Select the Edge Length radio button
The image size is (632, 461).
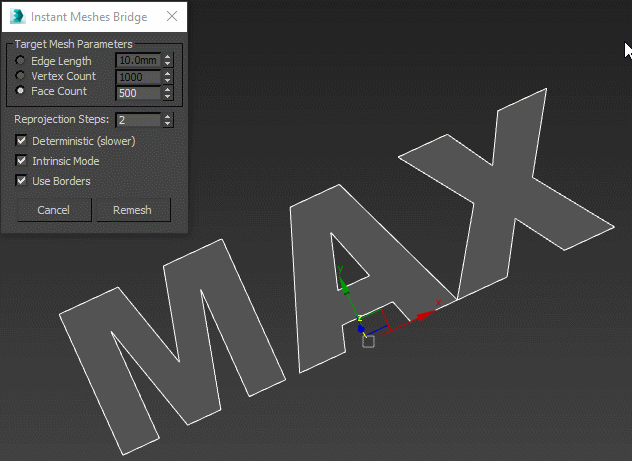[x=20, y=61]
